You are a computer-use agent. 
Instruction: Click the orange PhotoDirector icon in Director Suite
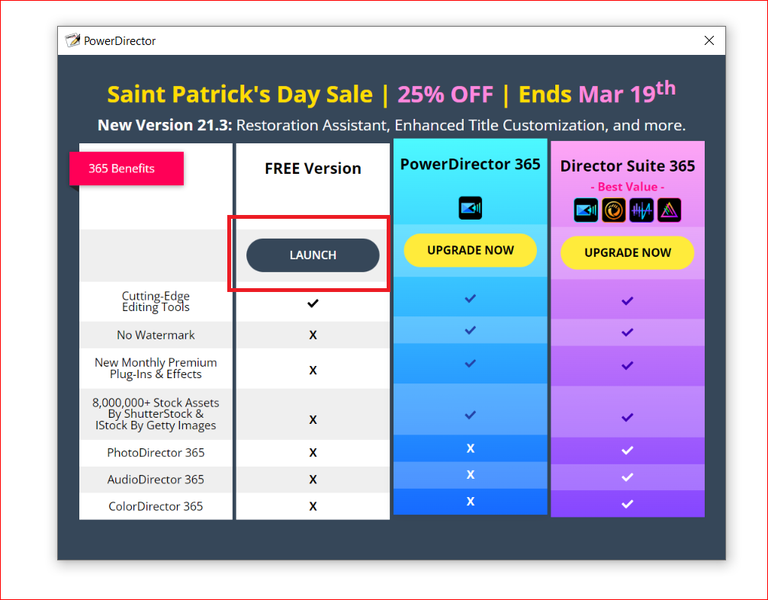(614, 210)
